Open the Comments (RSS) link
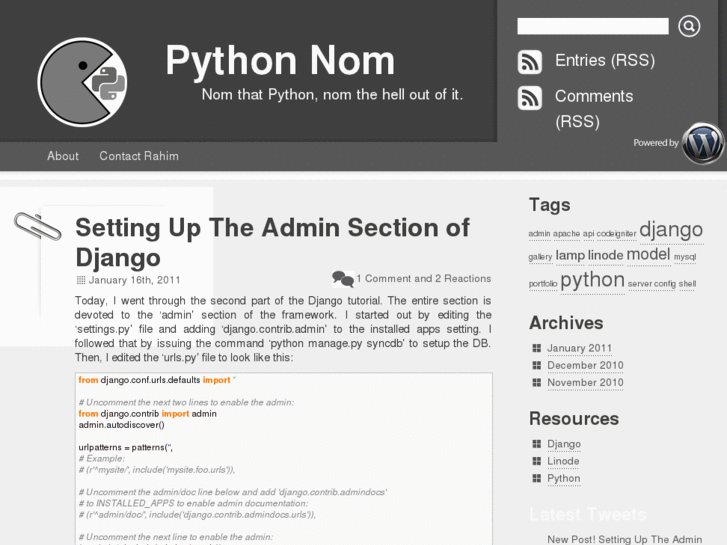Viewport: 727px width, 545px height. (x=594, y=109)
